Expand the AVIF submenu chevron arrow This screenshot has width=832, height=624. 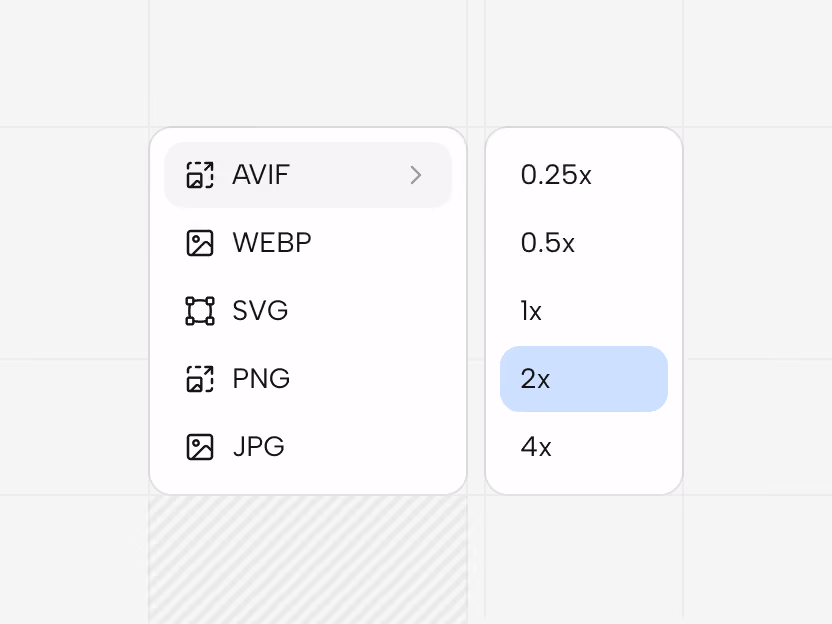point(416,175)
